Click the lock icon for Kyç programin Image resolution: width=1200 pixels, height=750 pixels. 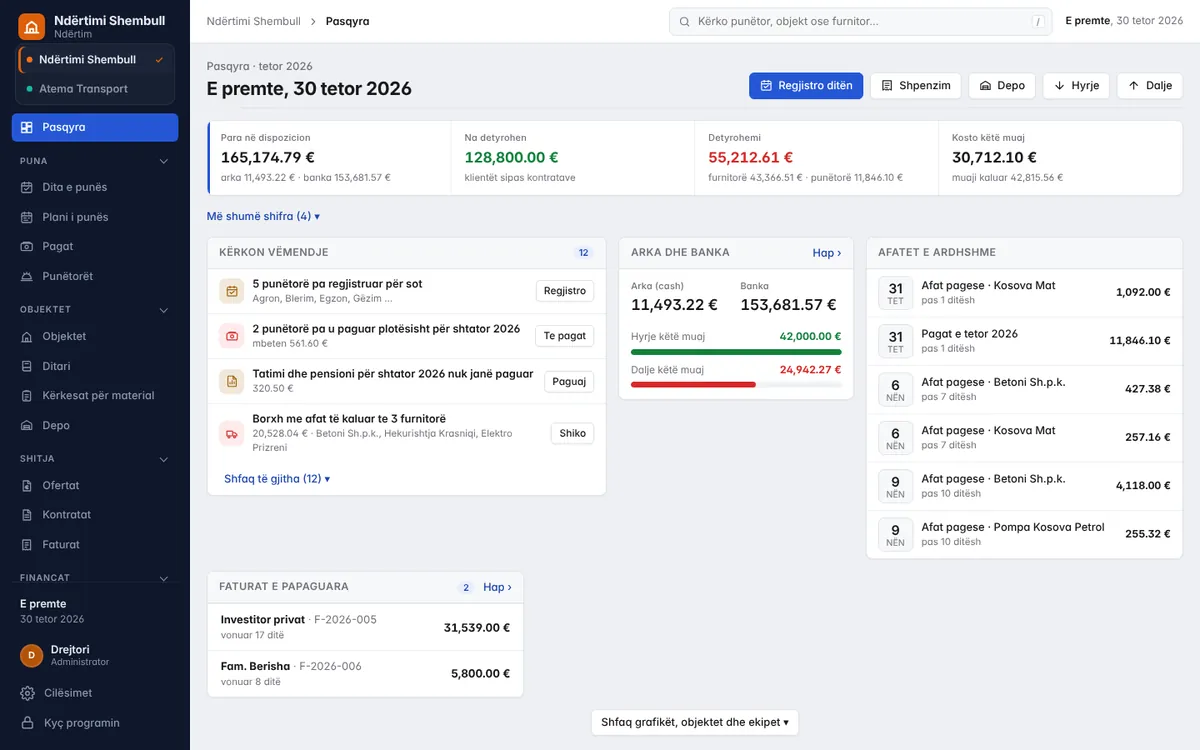point(27,723)
